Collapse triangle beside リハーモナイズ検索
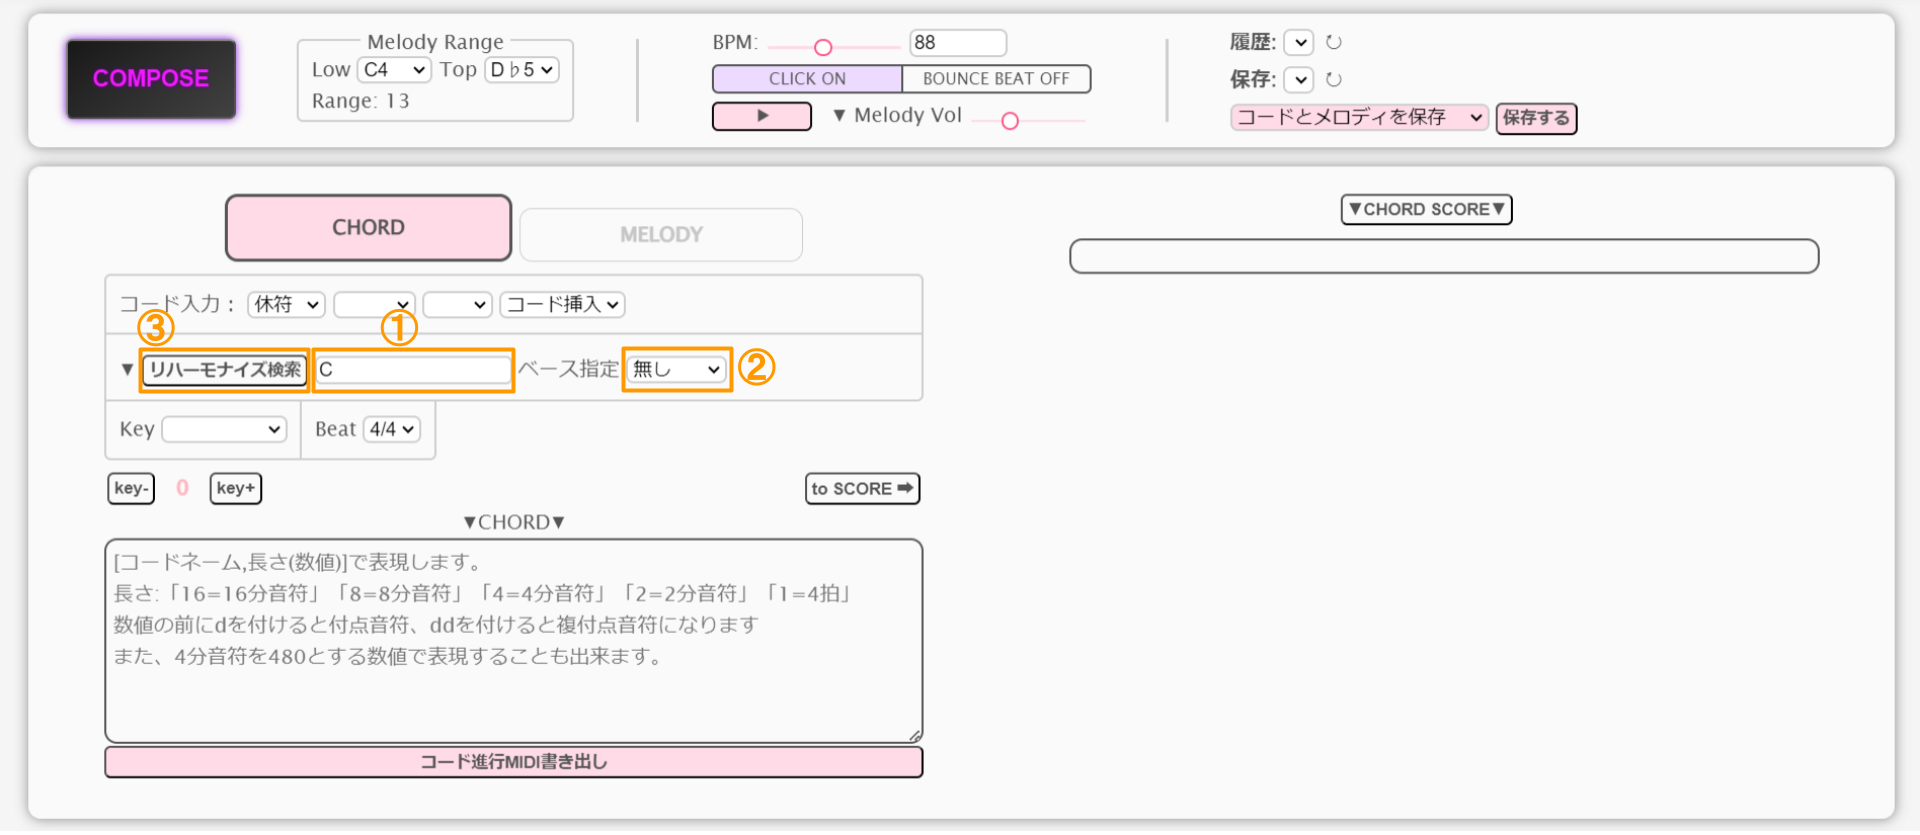Screen dimensions: 1920x835 127,370
